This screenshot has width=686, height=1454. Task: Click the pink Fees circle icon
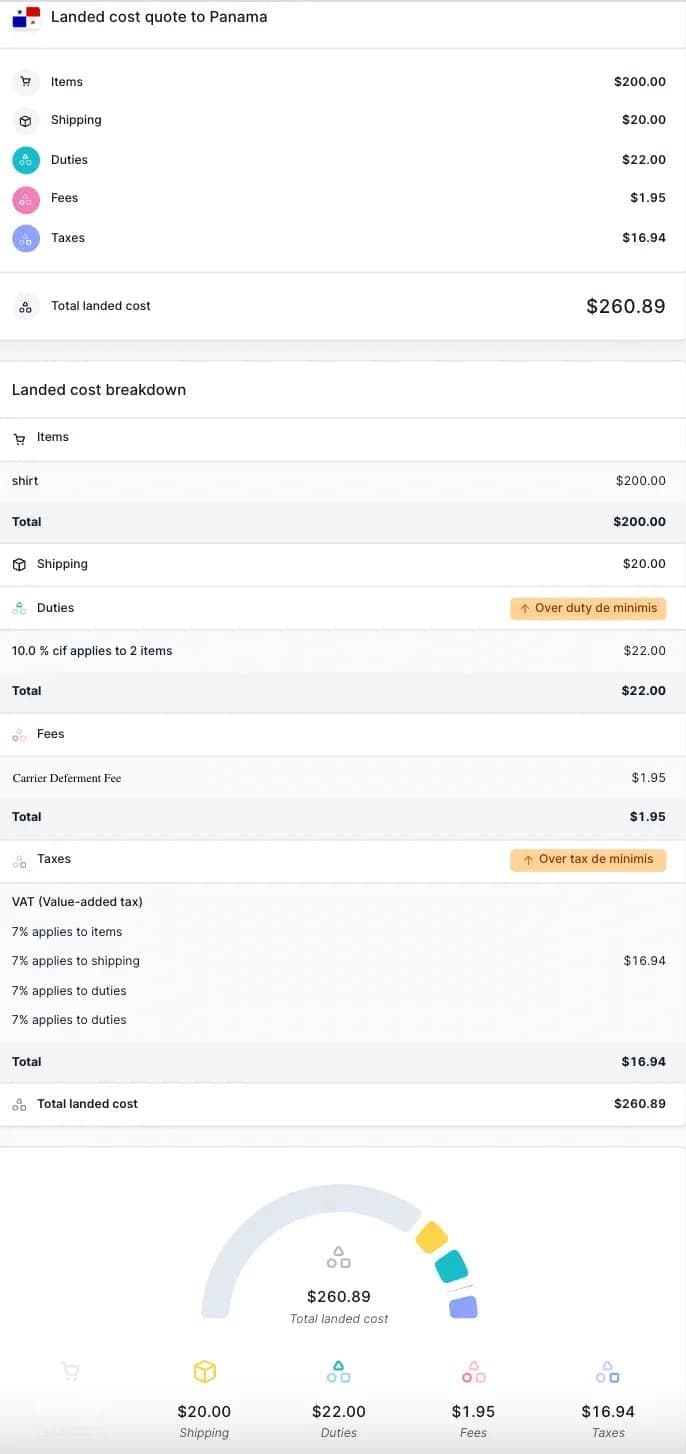click(26, 198)
